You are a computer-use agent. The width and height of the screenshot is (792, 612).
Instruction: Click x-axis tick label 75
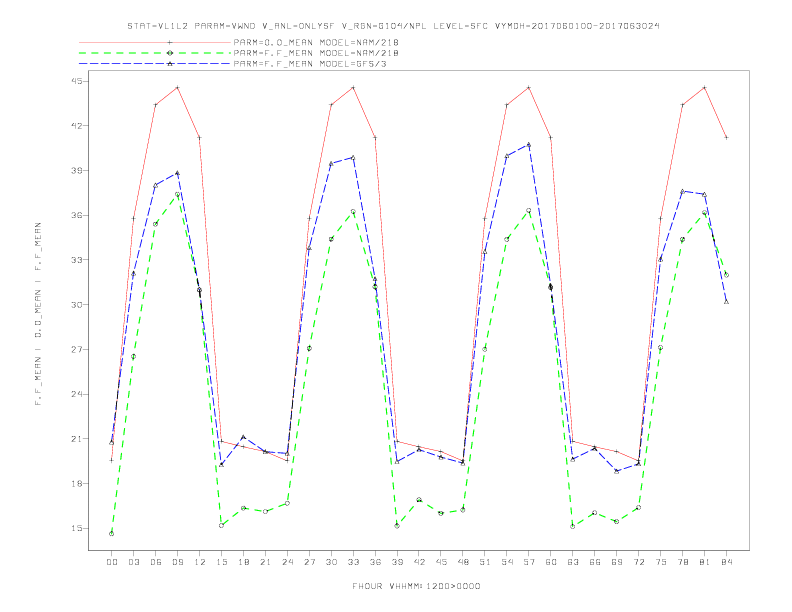pos(661,562)
